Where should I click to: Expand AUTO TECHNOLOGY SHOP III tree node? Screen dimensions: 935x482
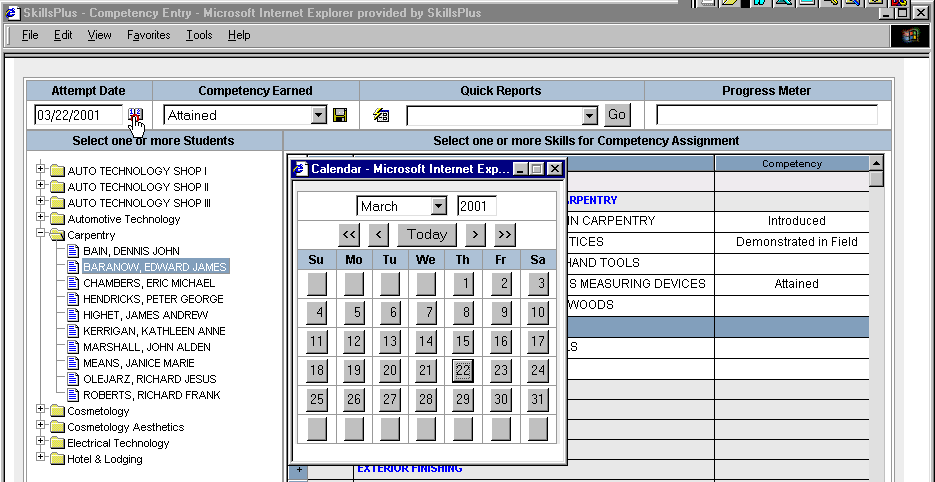tap(41, 201)
